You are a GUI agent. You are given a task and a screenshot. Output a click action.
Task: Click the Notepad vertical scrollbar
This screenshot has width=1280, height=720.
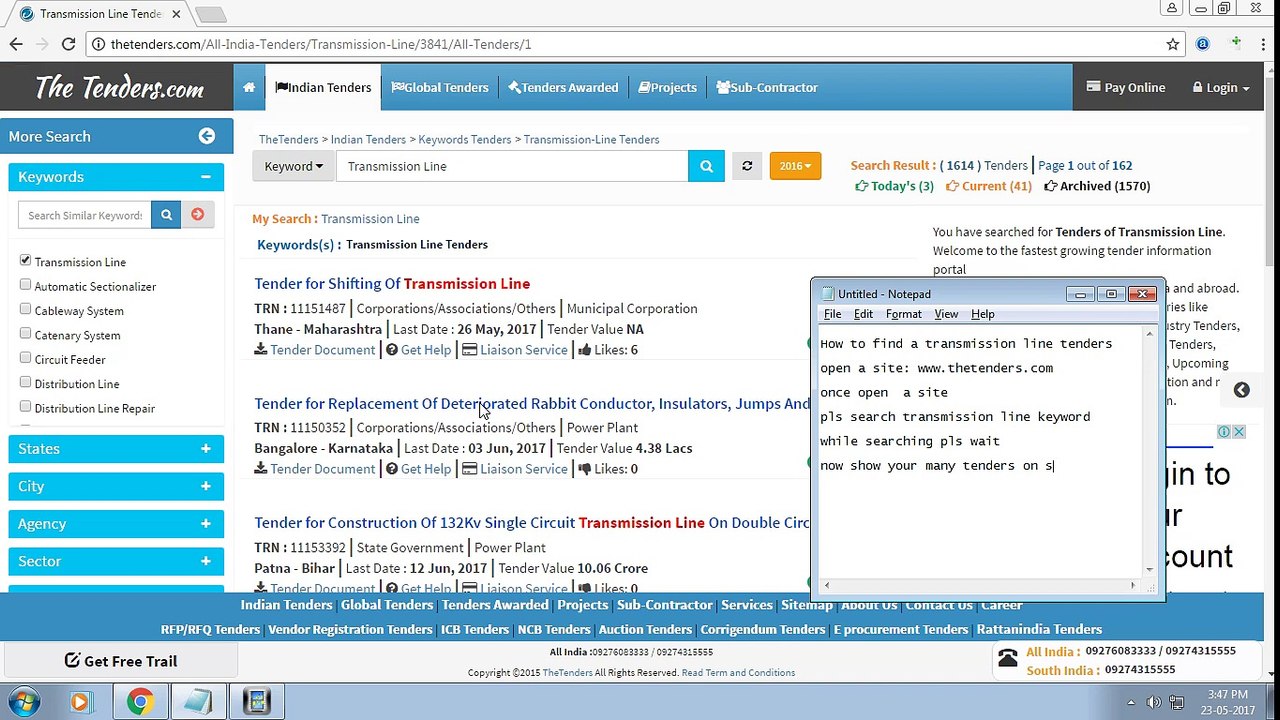[1150, 452]
